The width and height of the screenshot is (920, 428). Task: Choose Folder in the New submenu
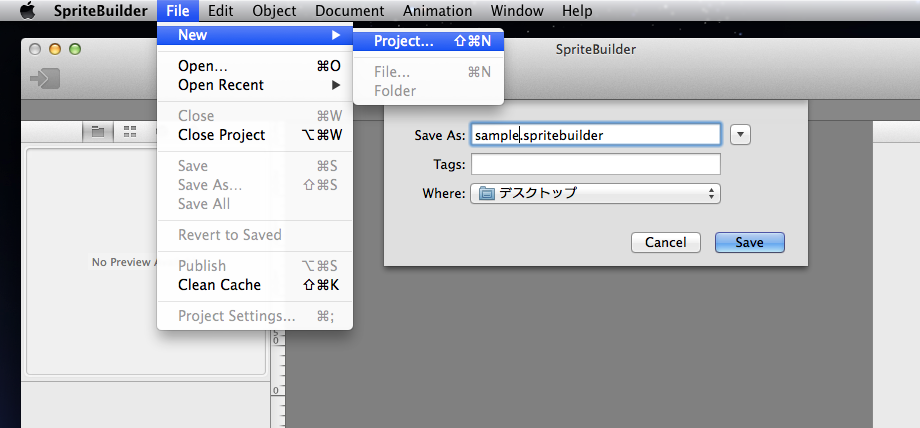click(x=428, y=91)
